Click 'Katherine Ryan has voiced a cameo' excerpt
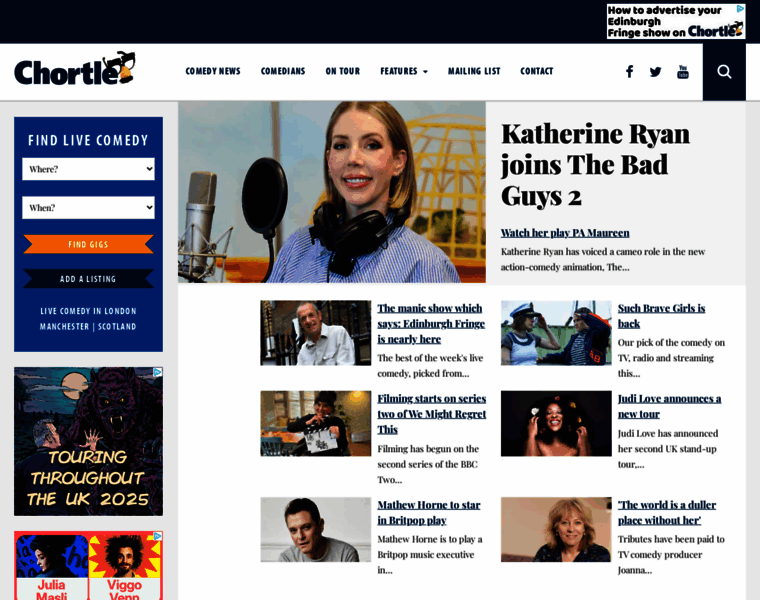This screenshot has height=600, width=760. 602,259
